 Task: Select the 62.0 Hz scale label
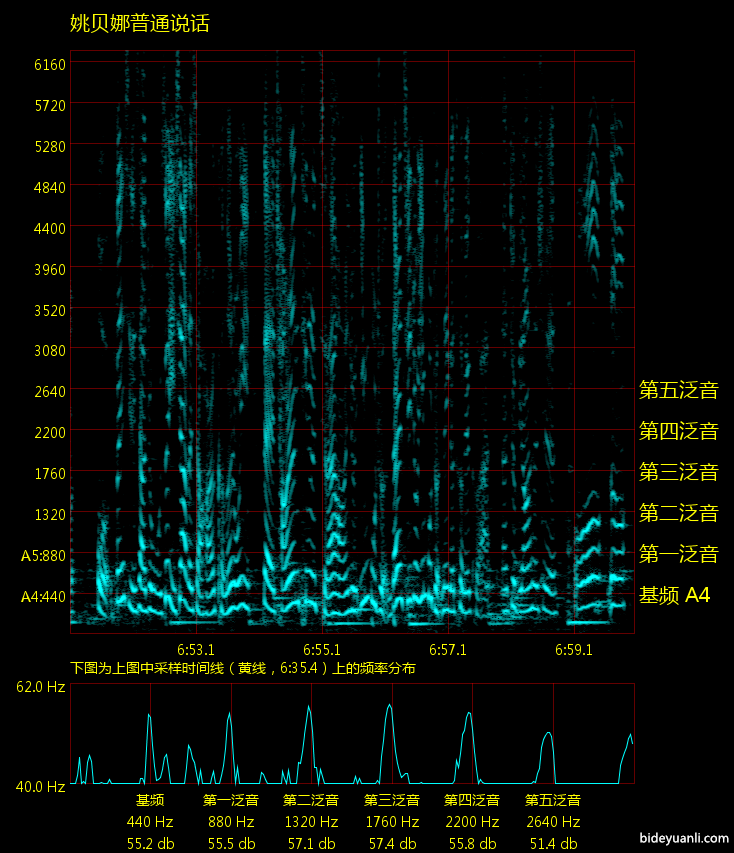pos(40,687)
